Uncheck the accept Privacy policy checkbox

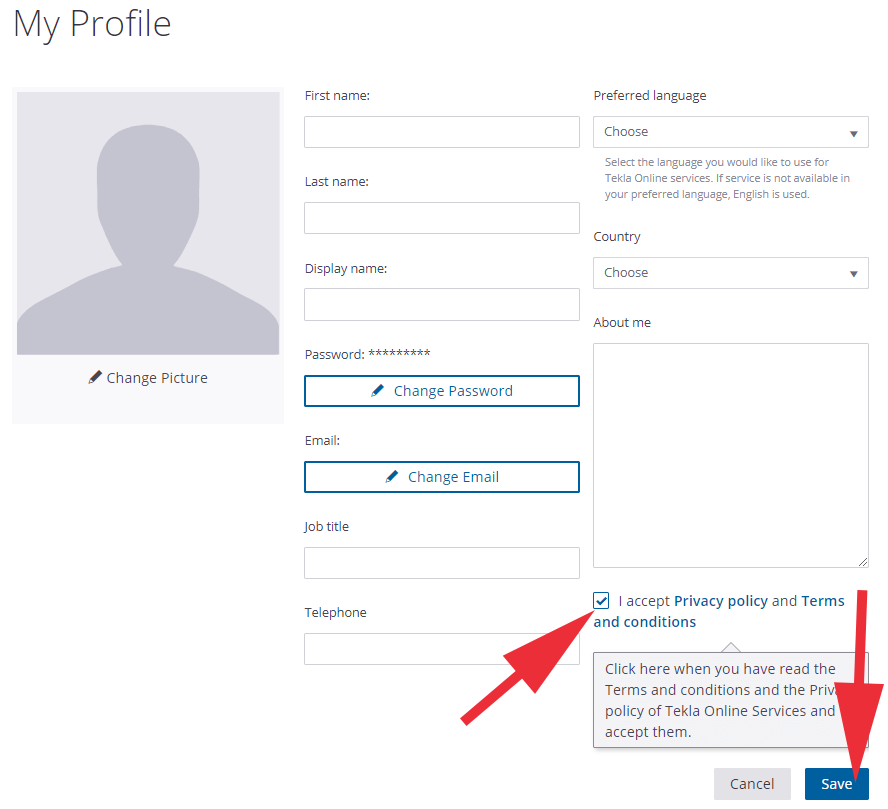601,600
